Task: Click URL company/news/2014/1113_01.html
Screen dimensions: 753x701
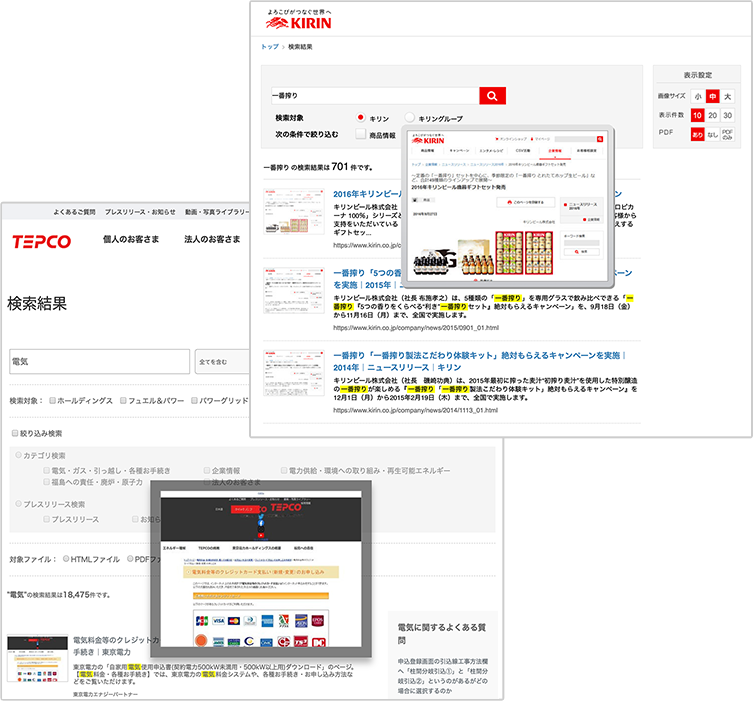Action: tap(415, 411)
